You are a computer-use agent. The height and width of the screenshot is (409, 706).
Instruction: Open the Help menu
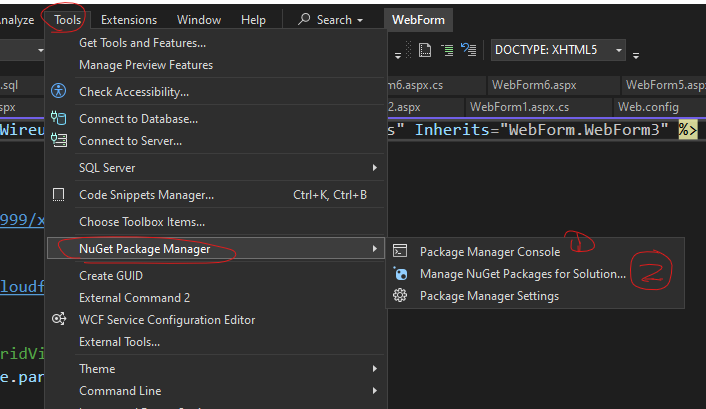(x=253, y=20)
